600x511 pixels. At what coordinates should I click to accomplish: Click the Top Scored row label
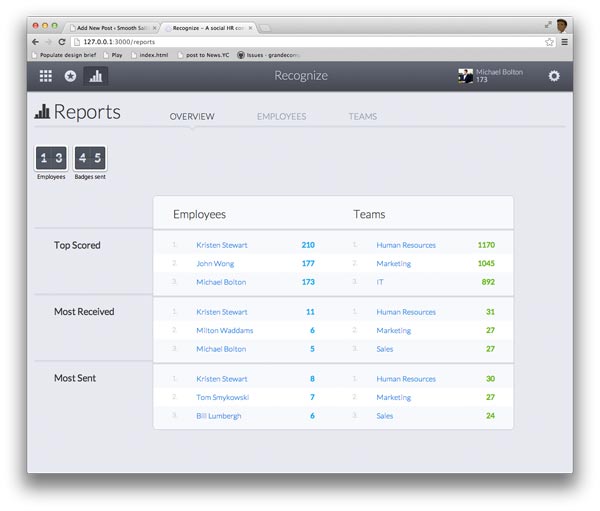click(77, 245)
